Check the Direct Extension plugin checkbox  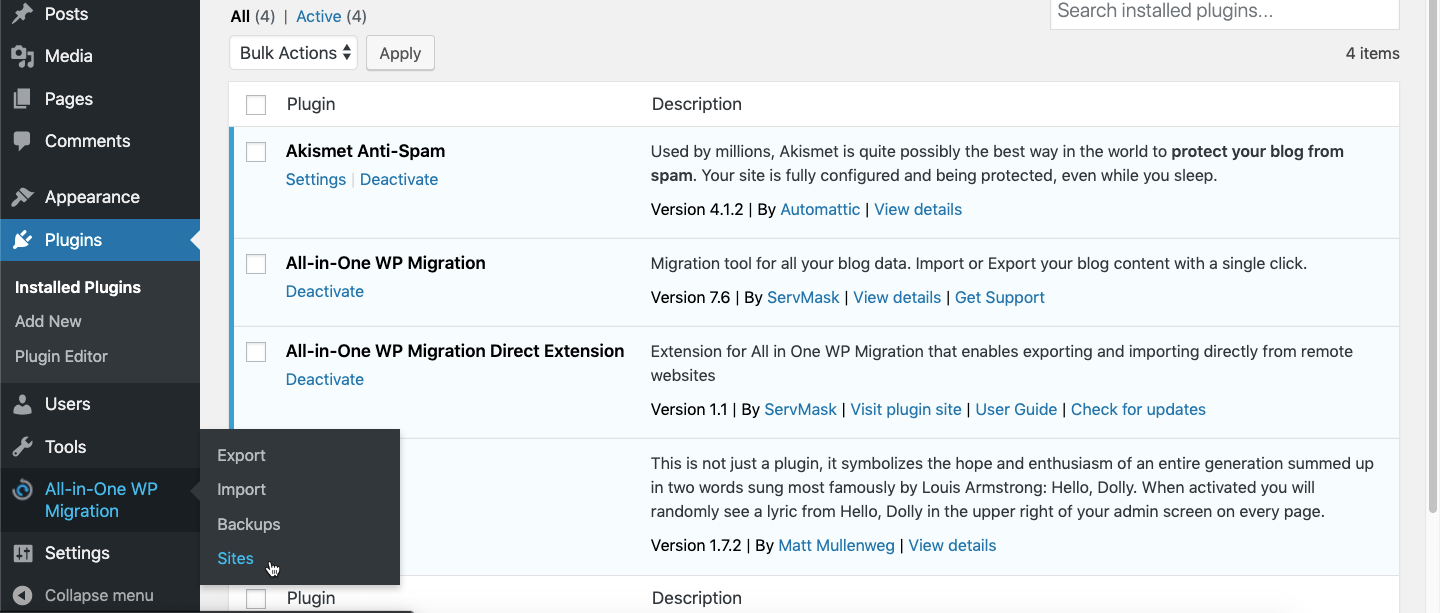click(256, 352)
